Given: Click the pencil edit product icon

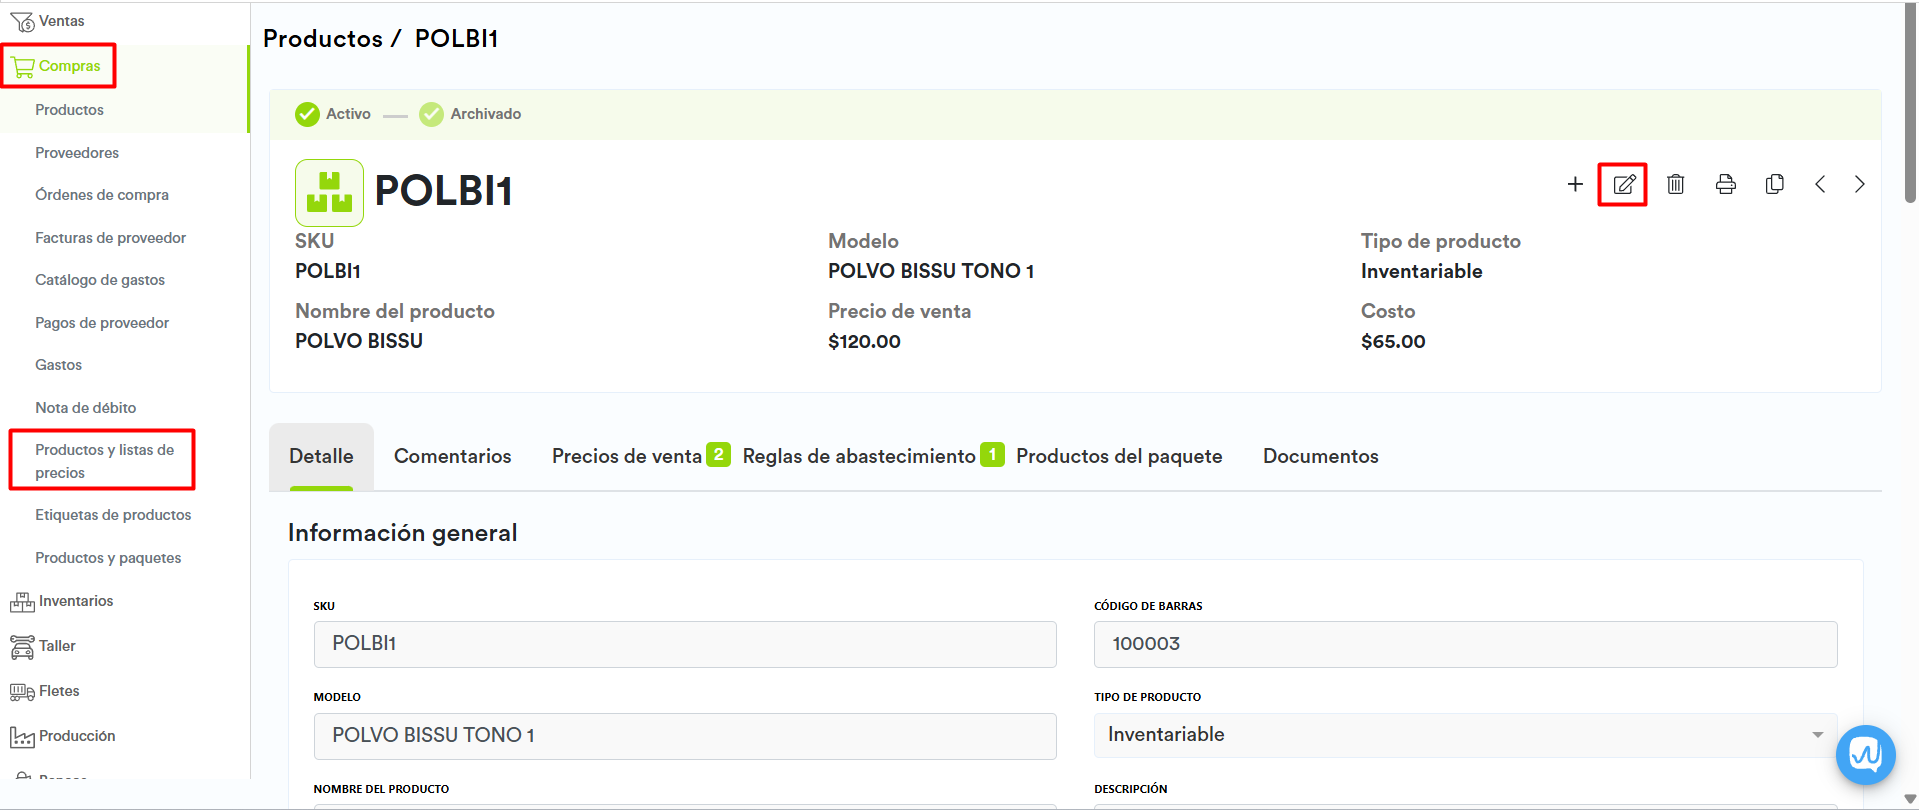Looking at the screenshot, I should click(x=1622, y=185).
